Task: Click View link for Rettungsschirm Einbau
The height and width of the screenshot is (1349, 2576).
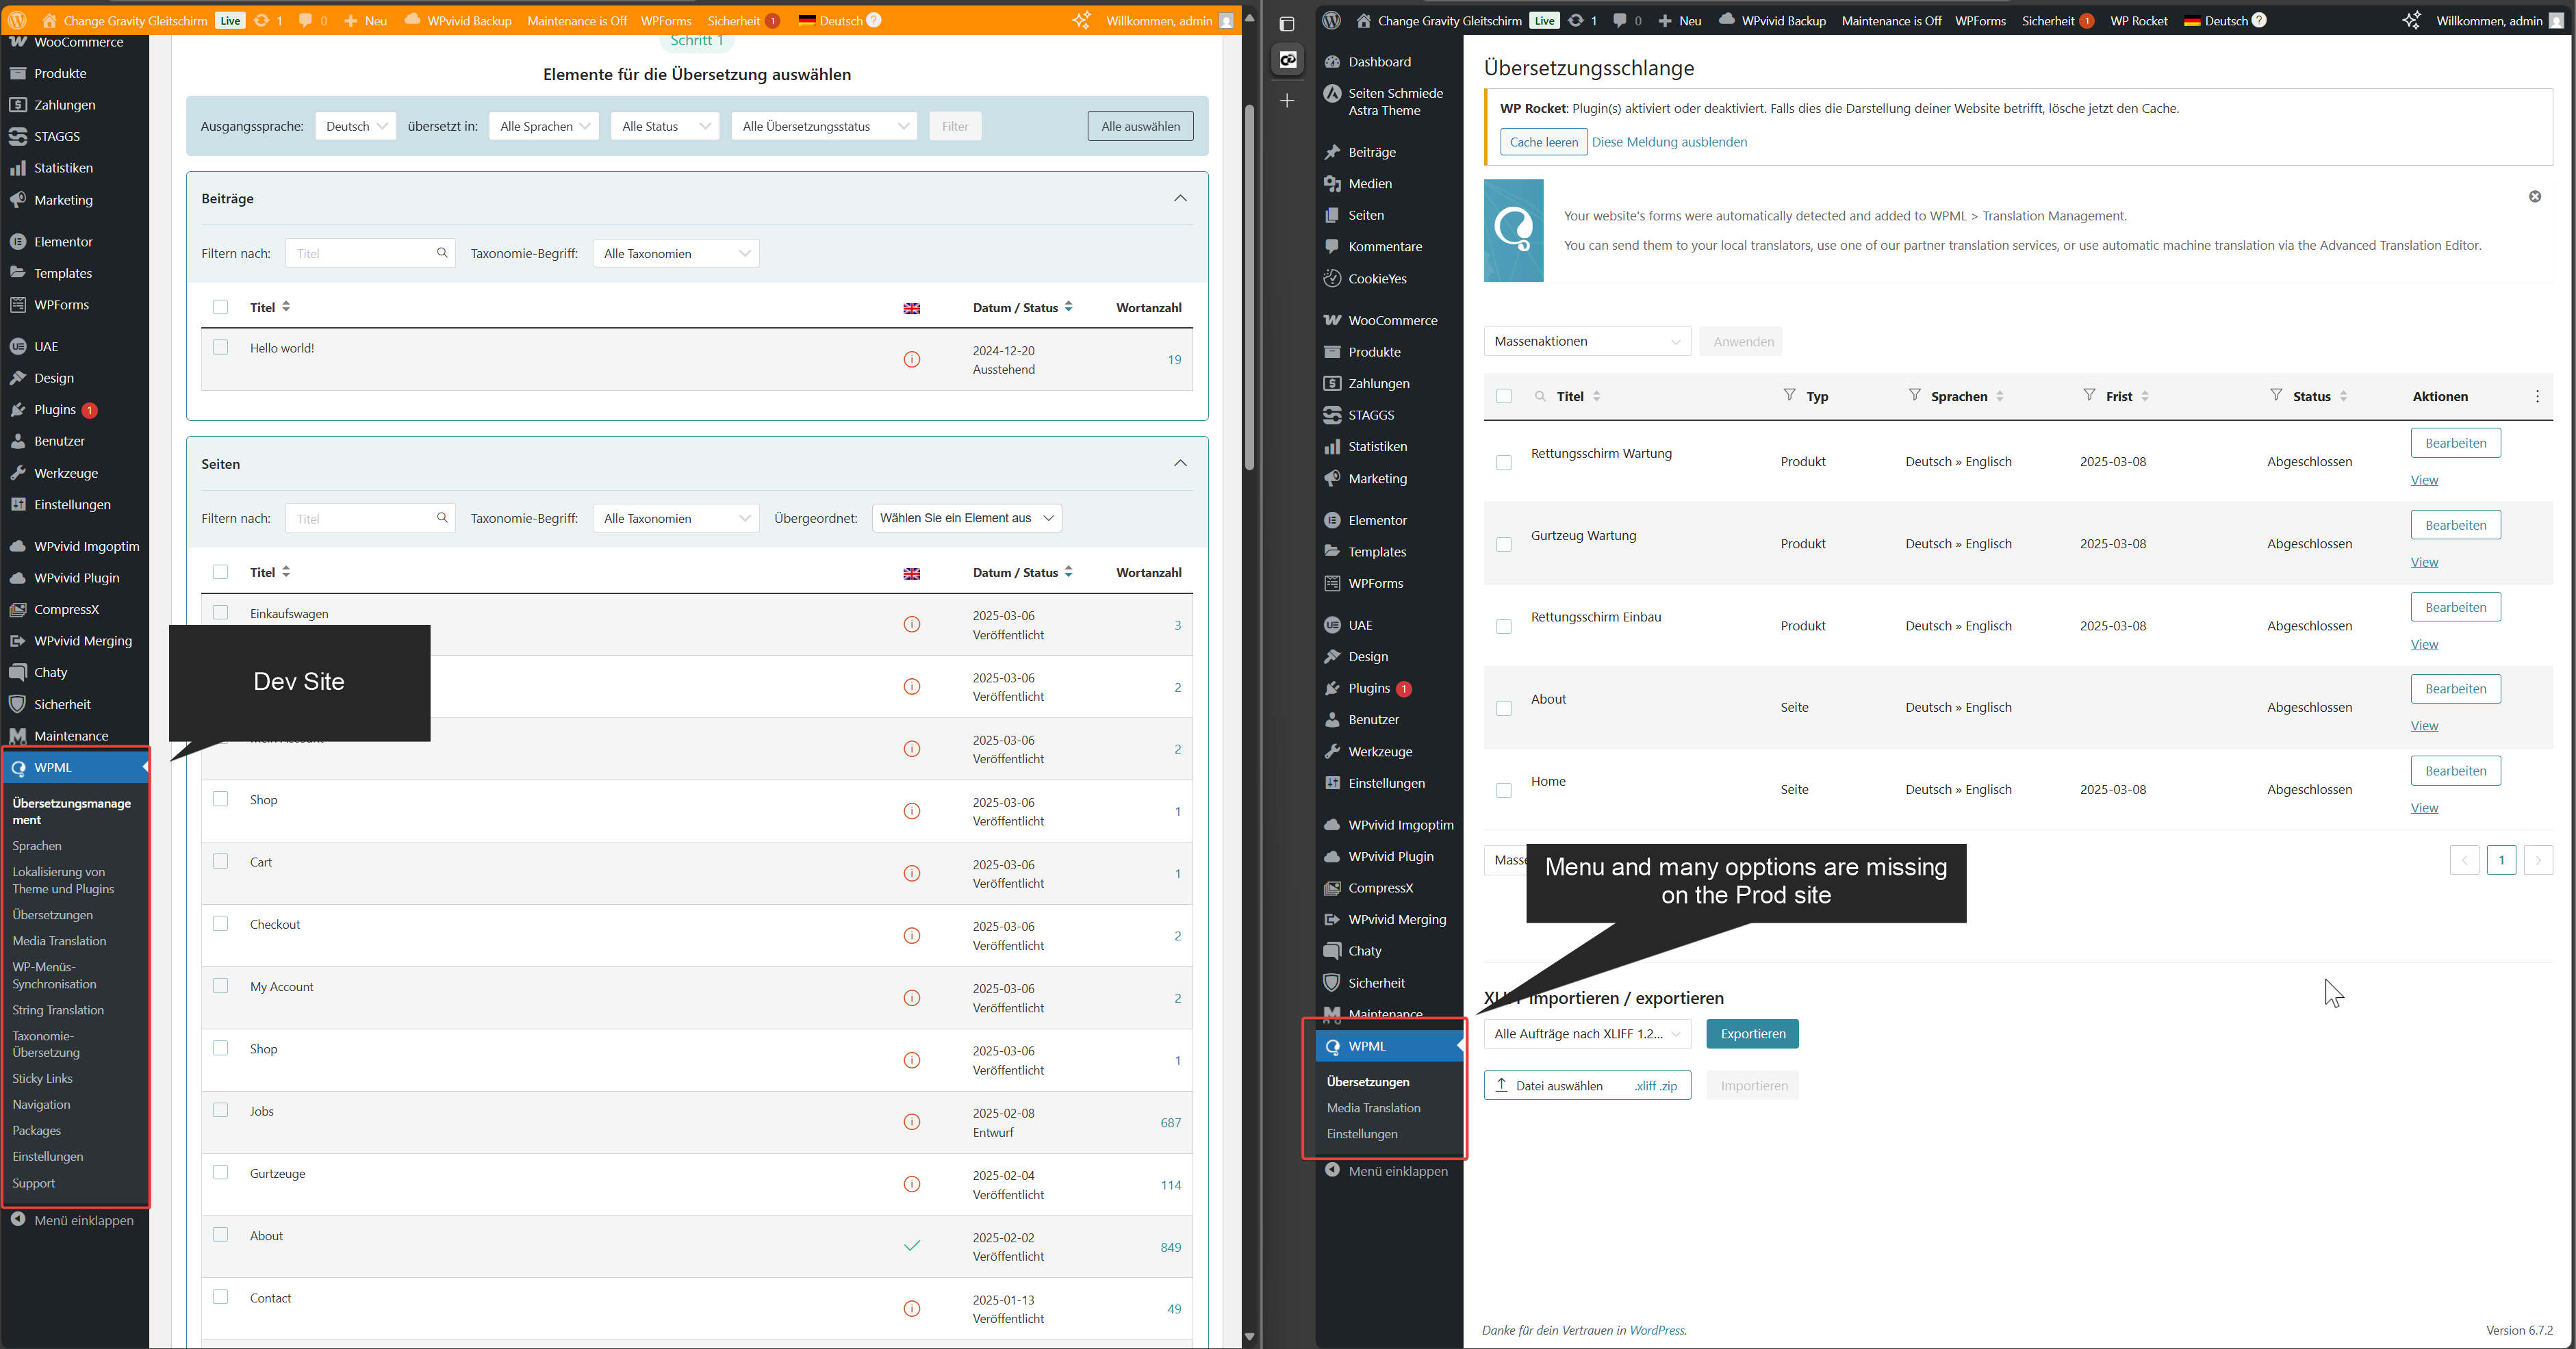Action: (x=2424, y=644)
